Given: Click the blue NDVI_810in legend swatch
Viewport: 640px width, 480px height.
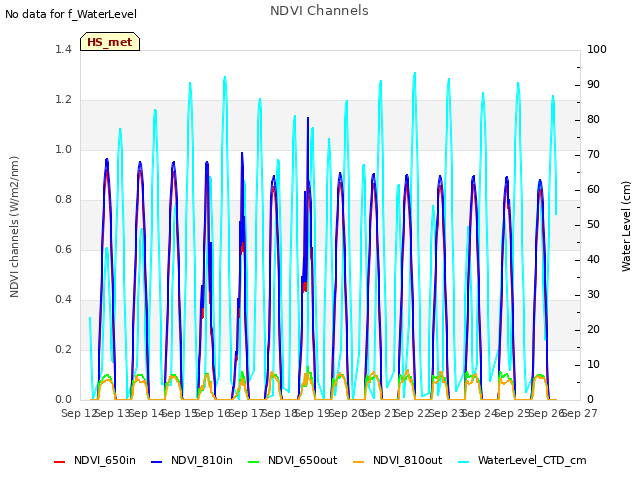Looking at the screenshot, I should click(157, 462).
